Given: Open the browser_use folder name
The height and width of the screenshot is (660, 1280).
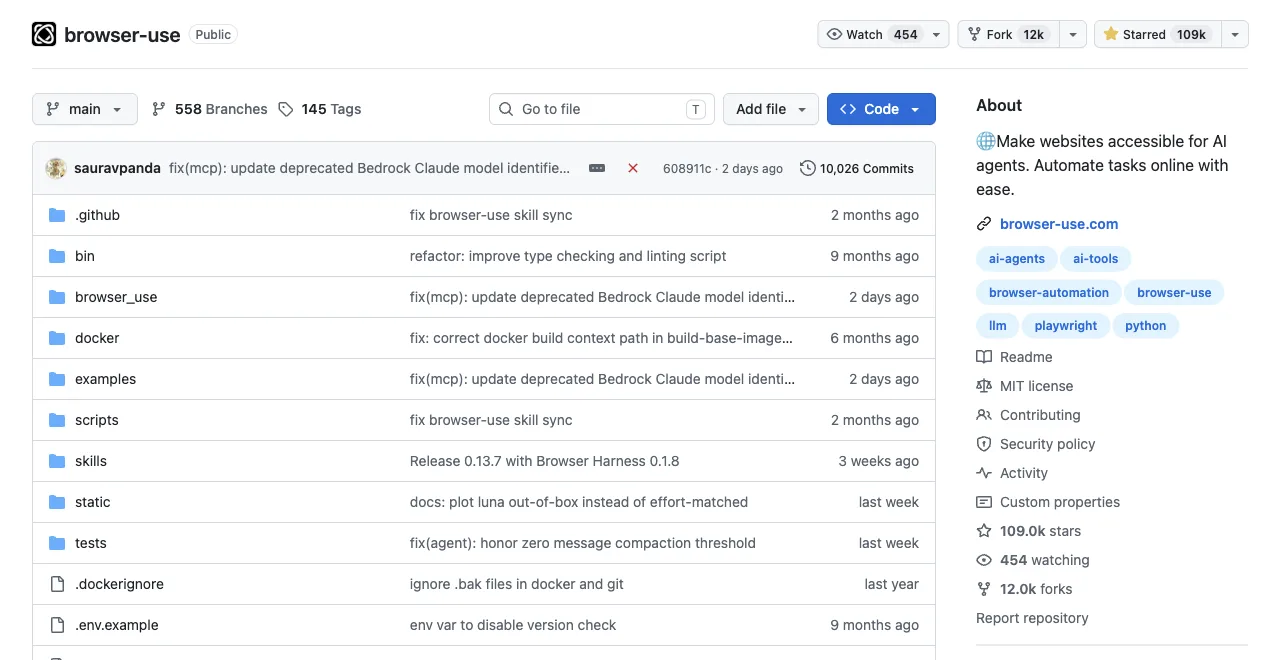Looking at the screenshot, I should pos(116,297).
